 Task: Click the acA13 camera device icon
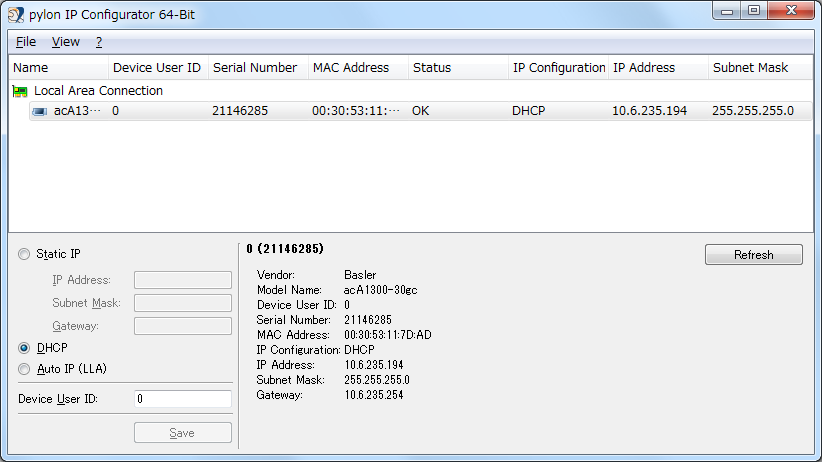(39, 111)
